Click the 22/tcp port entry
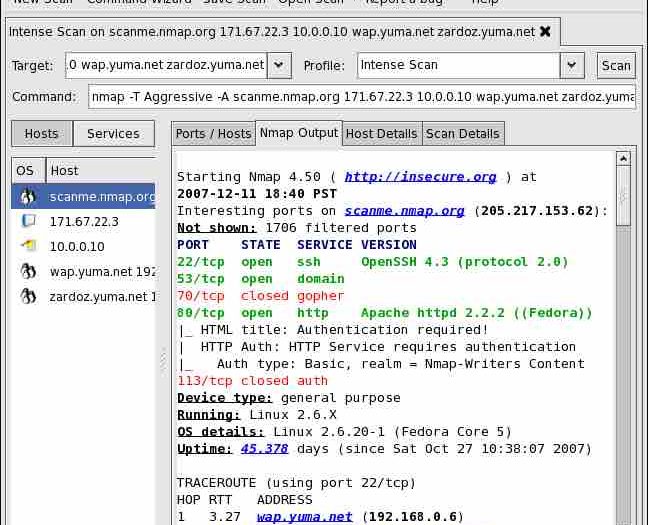This screenshot has width=648, height=525. pyautogui.click(x=201, y=262)
